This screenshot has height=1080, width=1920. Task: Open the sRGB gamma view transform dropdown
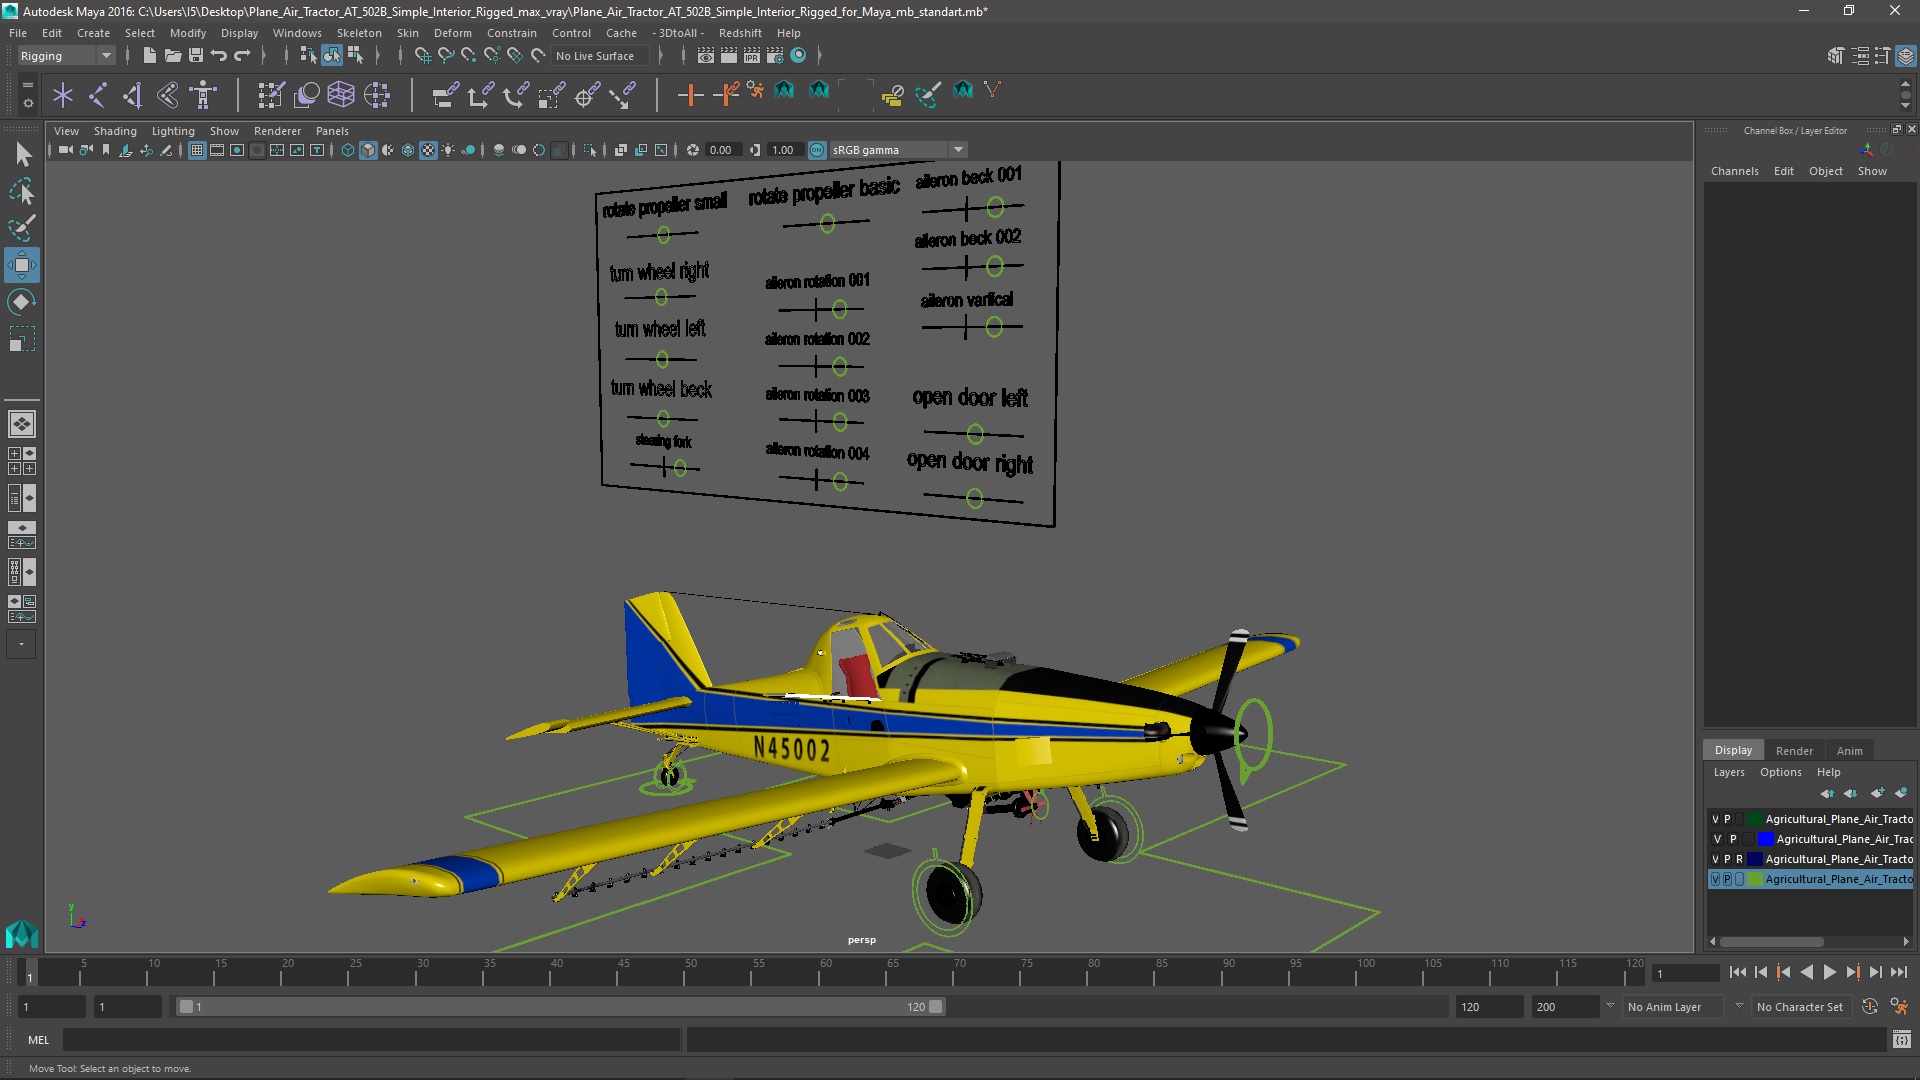point(898,150)
